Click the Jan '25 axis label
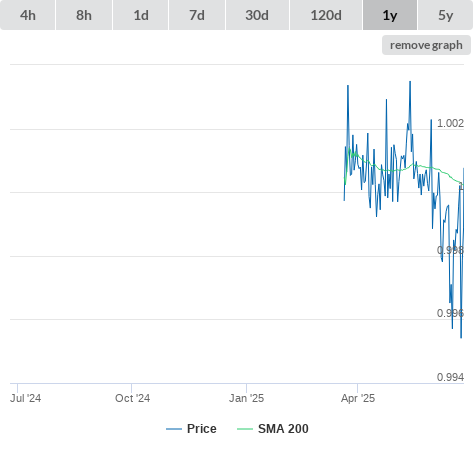Image resolution: width=474 pixels, height=455 pixels. click(246, 398)
